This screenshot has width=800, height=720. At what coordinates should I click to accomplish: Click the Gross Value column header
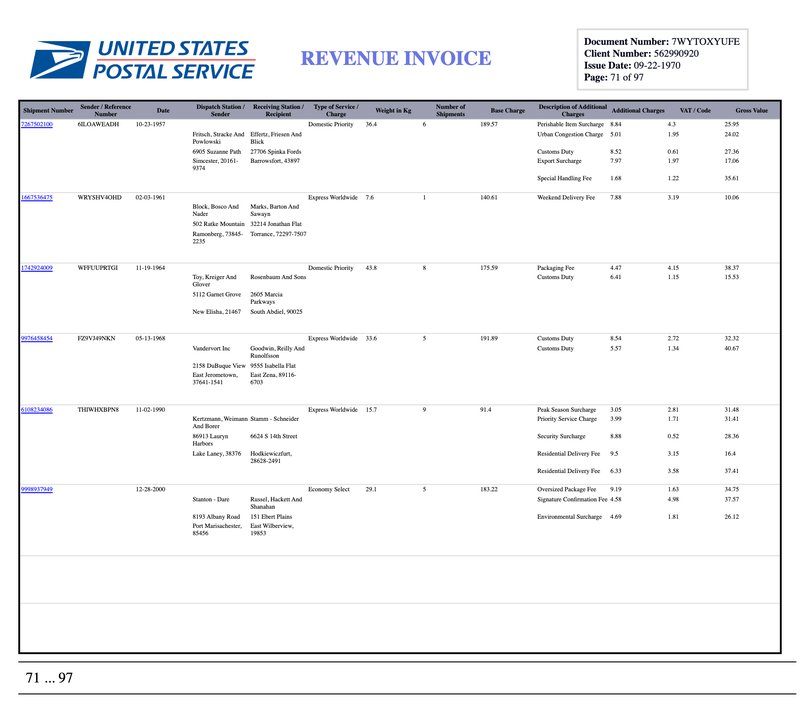[x=751, y=110]
